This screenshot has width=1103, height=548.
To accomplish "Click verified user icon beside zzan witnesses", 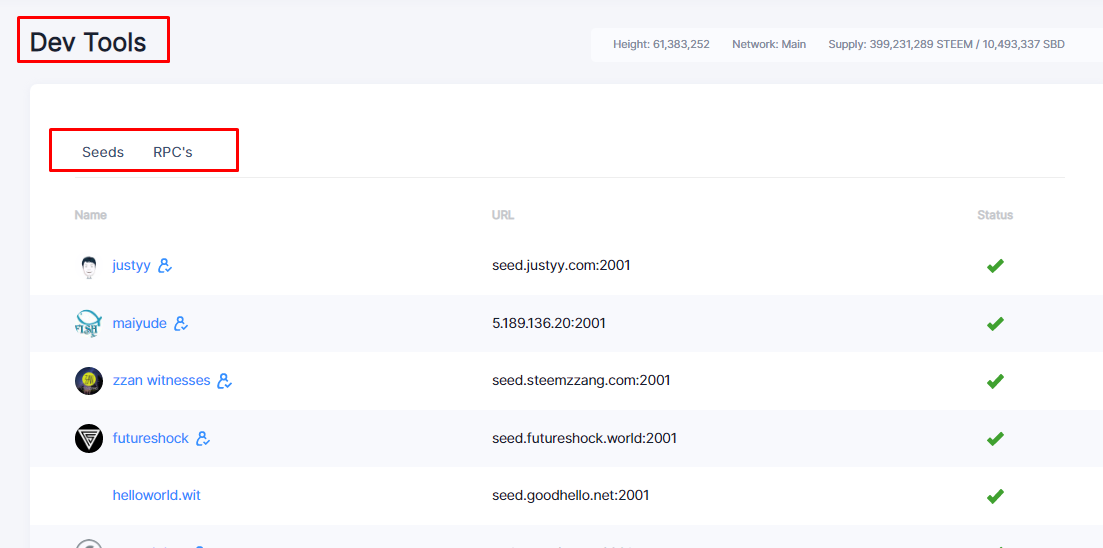I will pos(224,381).
